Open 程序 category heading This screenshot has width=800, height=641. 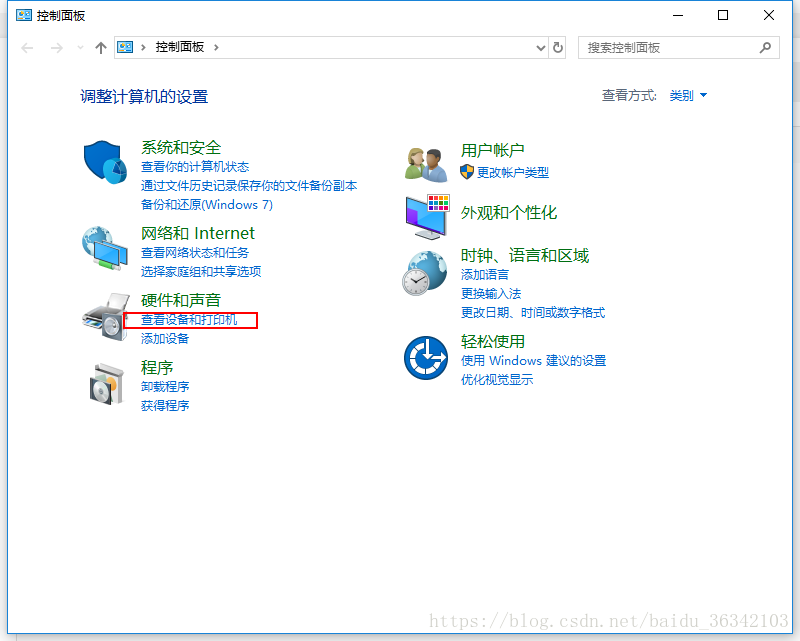157,367
